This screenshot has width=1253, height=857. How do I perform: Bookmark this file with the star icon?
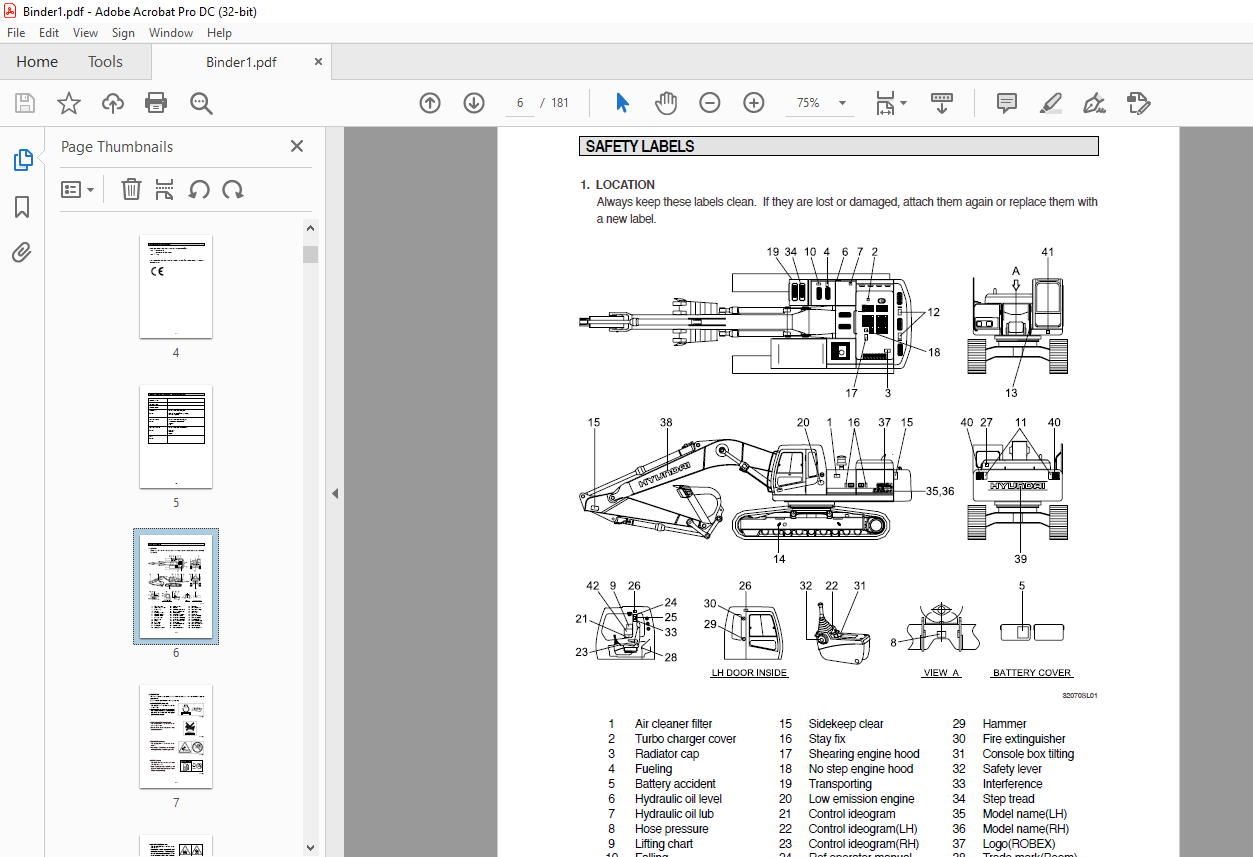tap(68, 103)
